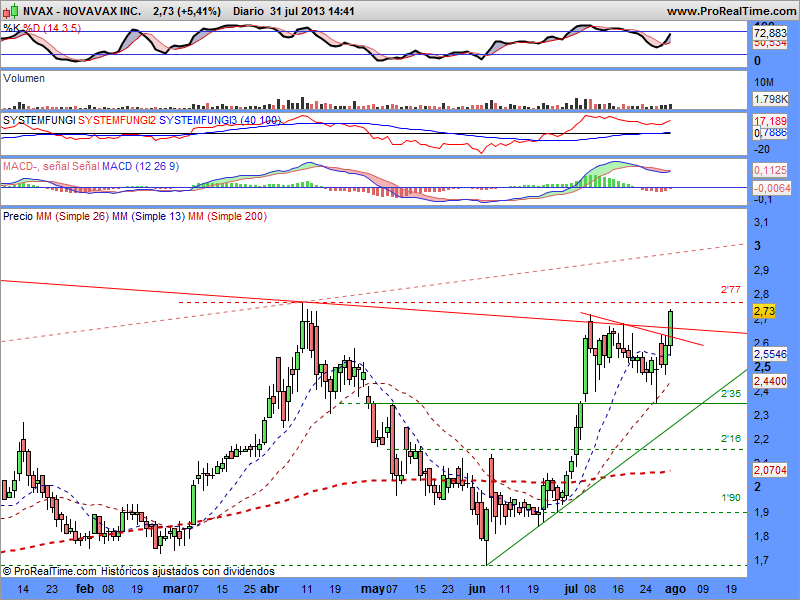Select the 2'16 support annotation

(731, 438)
